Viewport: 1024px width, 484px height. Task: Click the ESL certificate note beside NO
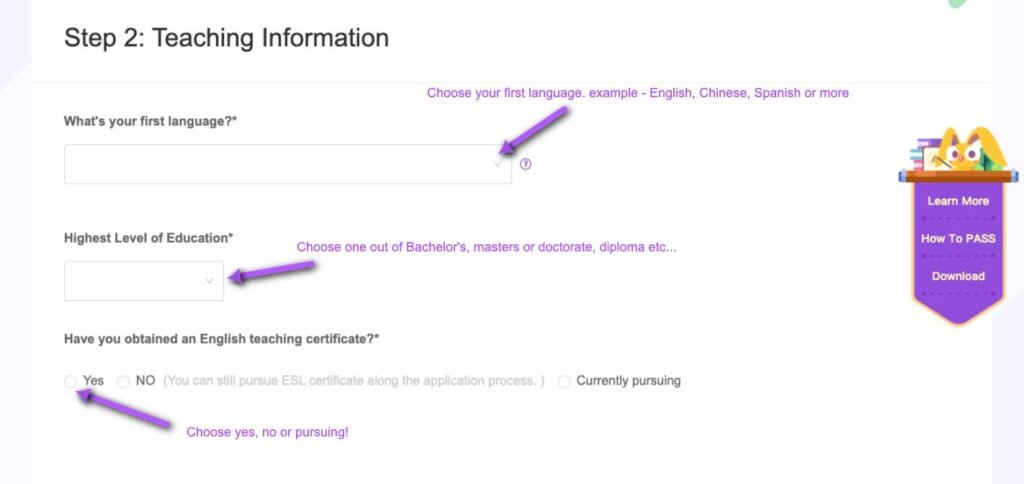tap(354, 381)
